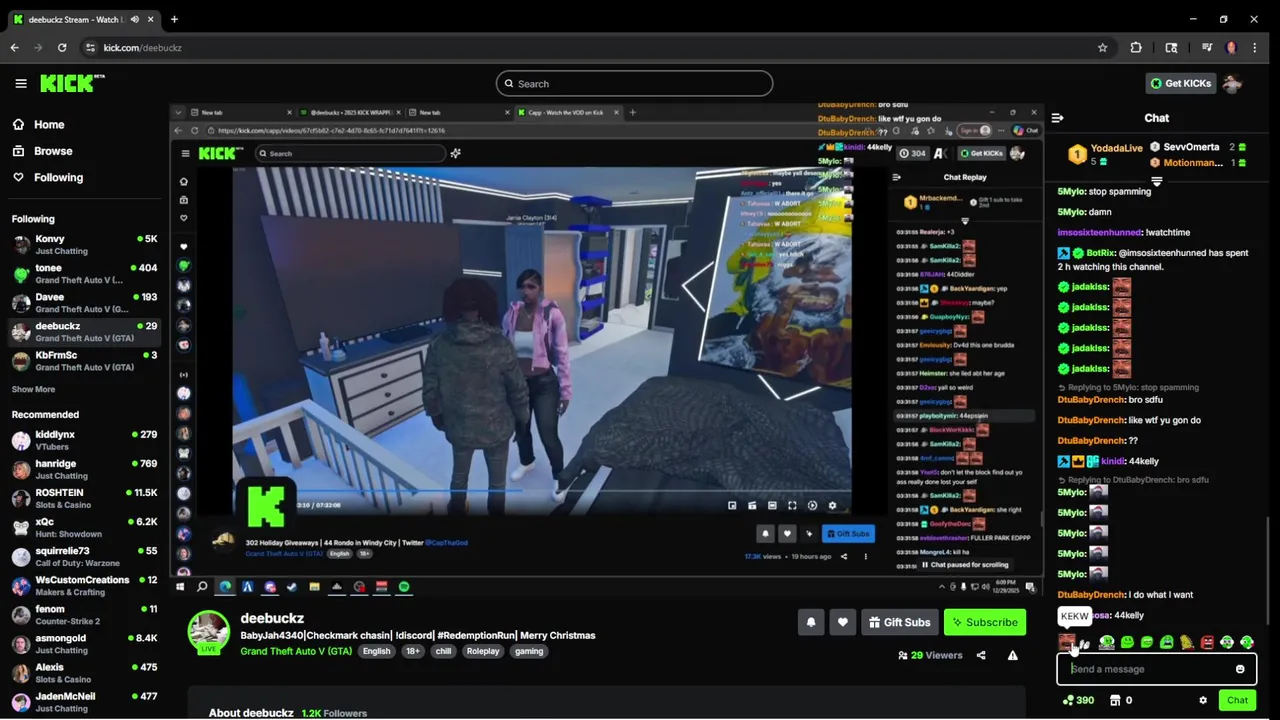Open asmongold recommended channel
Image resolution: width=1280 pixels, height=720 pixels.
click(84, 644)
